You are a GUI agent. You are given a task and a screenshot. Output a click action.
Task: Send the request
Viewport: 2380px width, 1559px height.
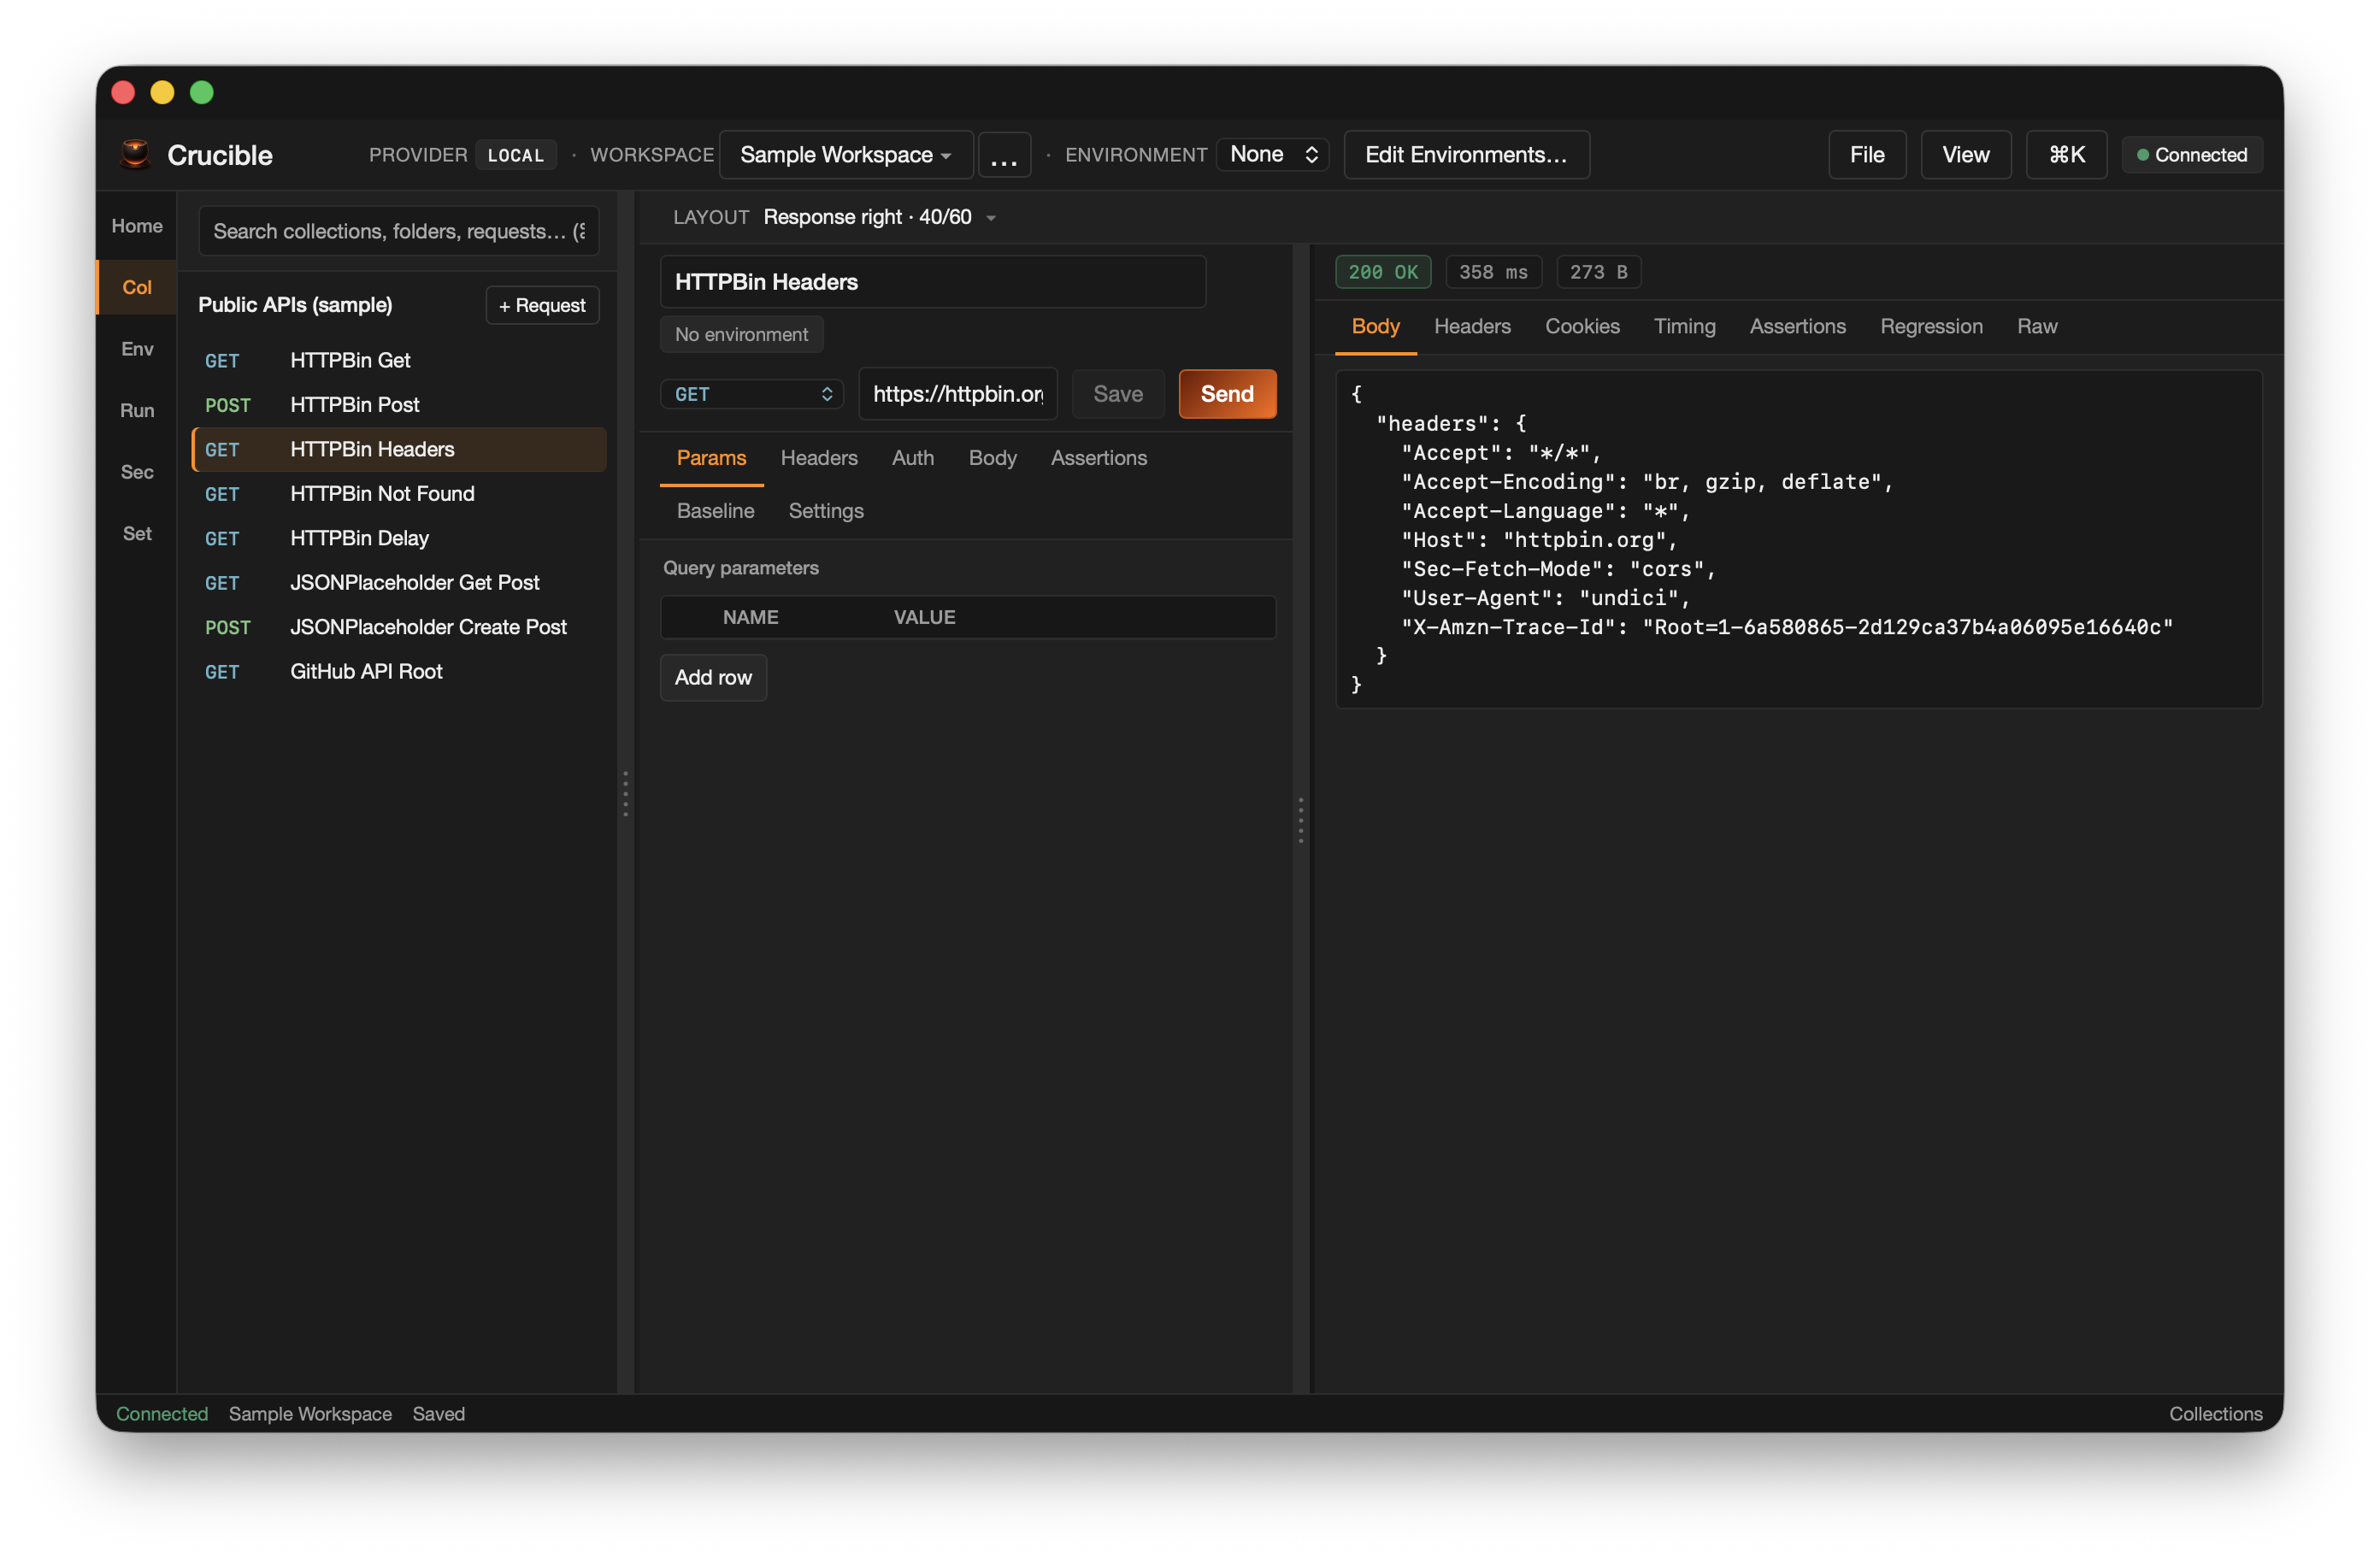(1227, 394)
